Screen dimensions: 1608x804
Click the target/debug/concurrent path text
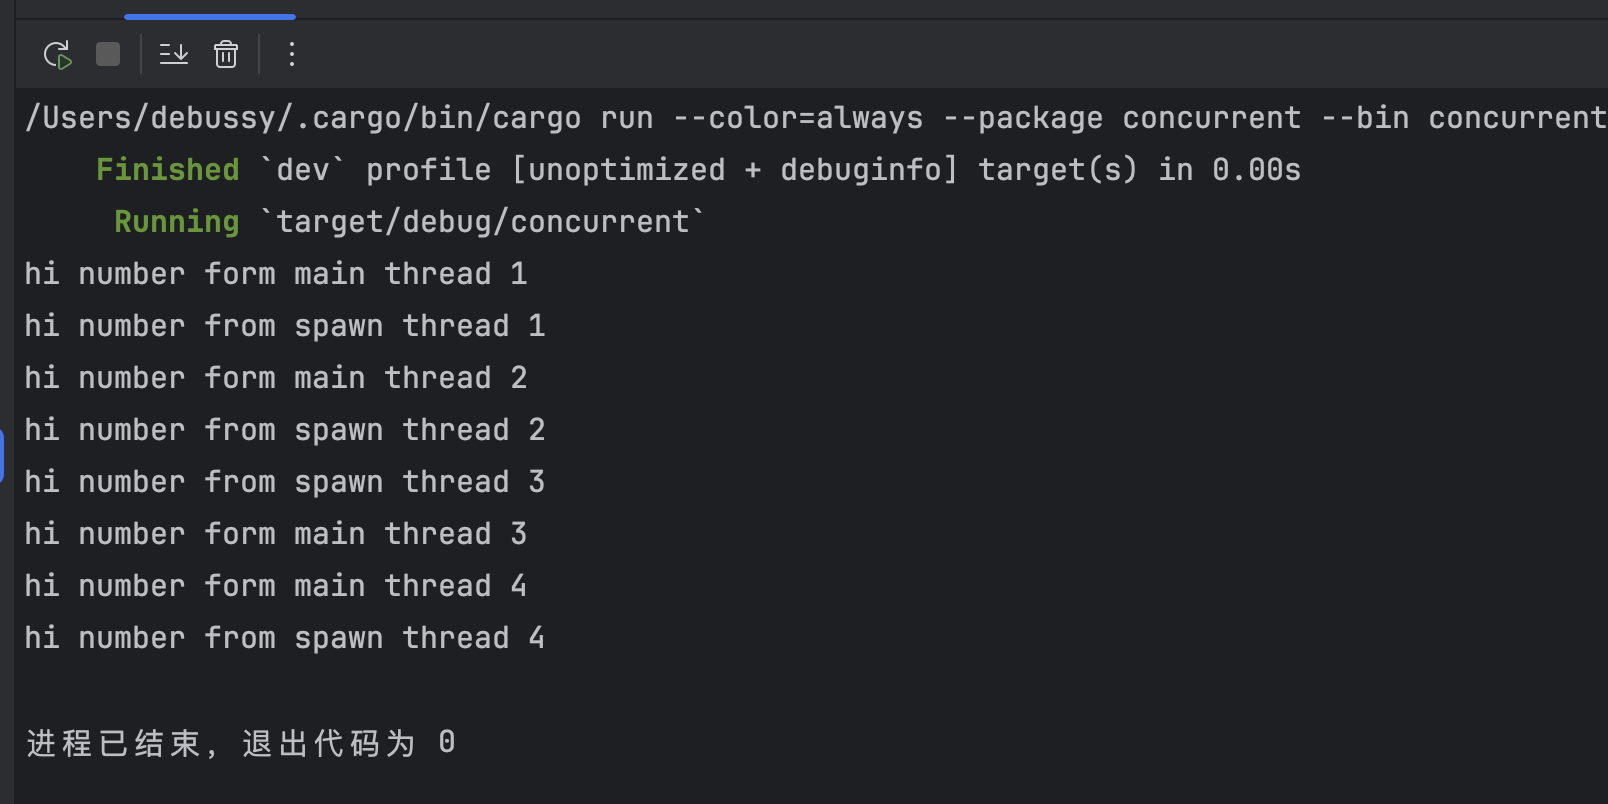point(482,222)
